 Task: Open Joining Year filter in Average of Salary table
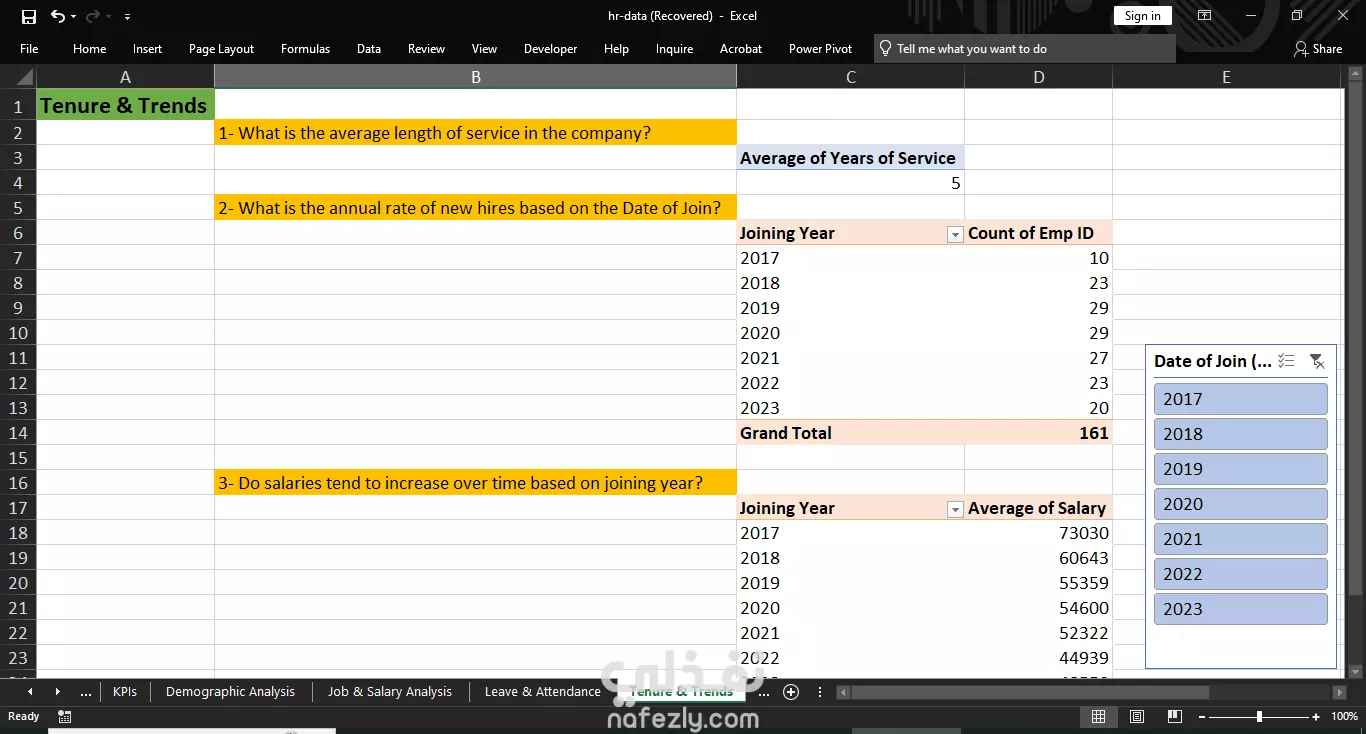(954, 509)
